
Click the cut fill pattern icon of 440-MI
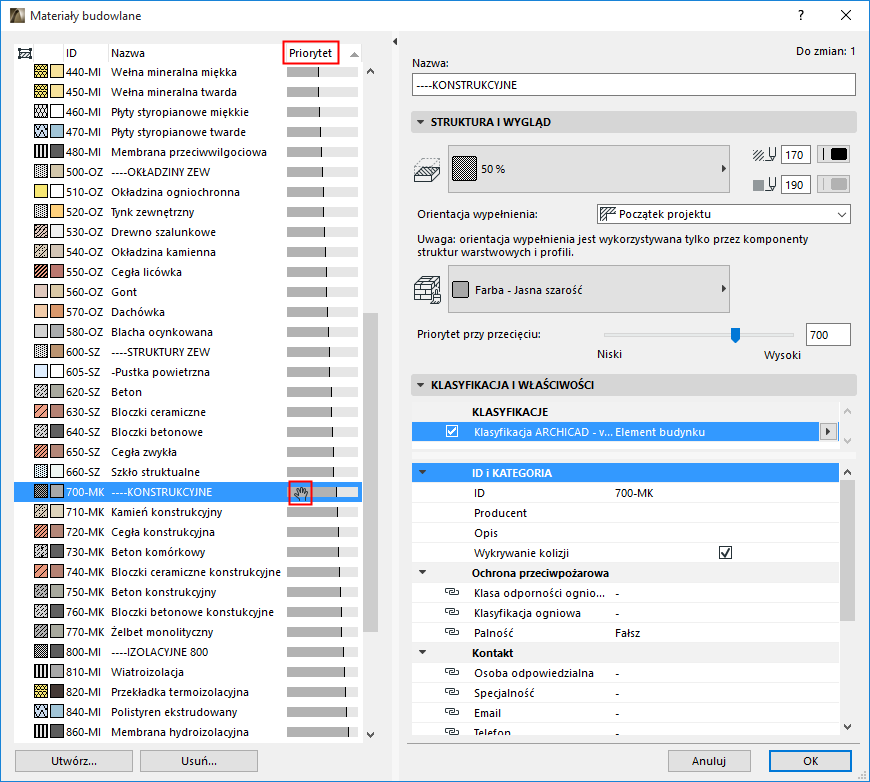[41, 72]
